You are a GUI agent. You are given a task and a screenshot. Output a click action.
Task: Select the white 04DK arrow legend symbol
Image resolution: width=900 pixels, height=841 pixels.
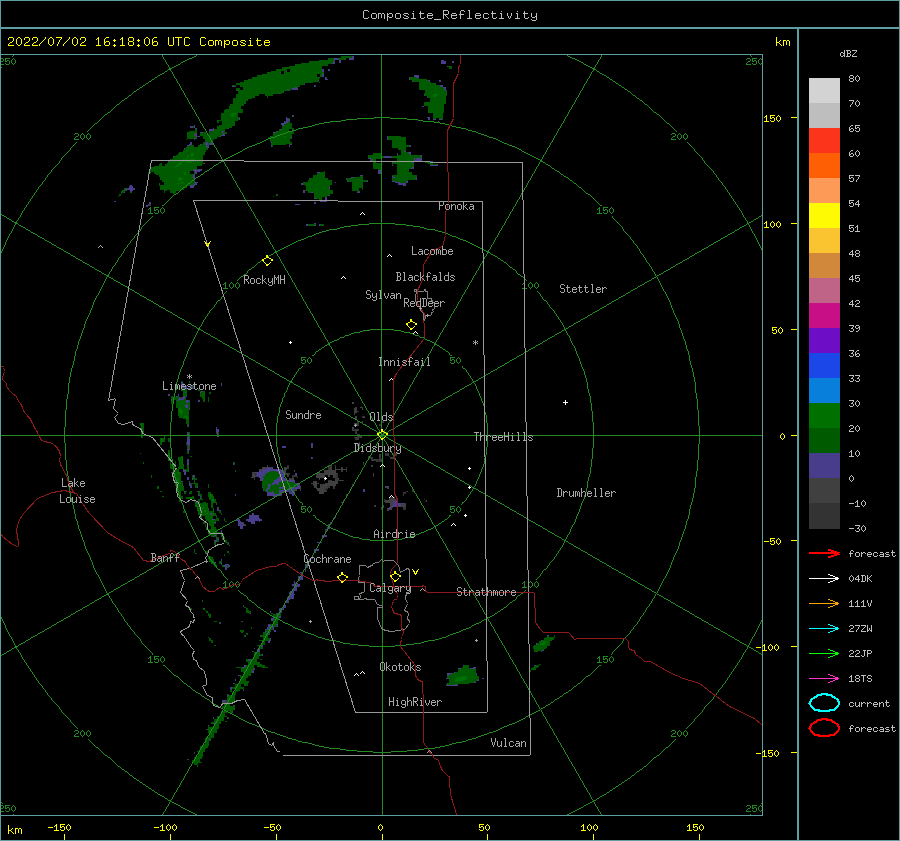(x=824, y=579)
